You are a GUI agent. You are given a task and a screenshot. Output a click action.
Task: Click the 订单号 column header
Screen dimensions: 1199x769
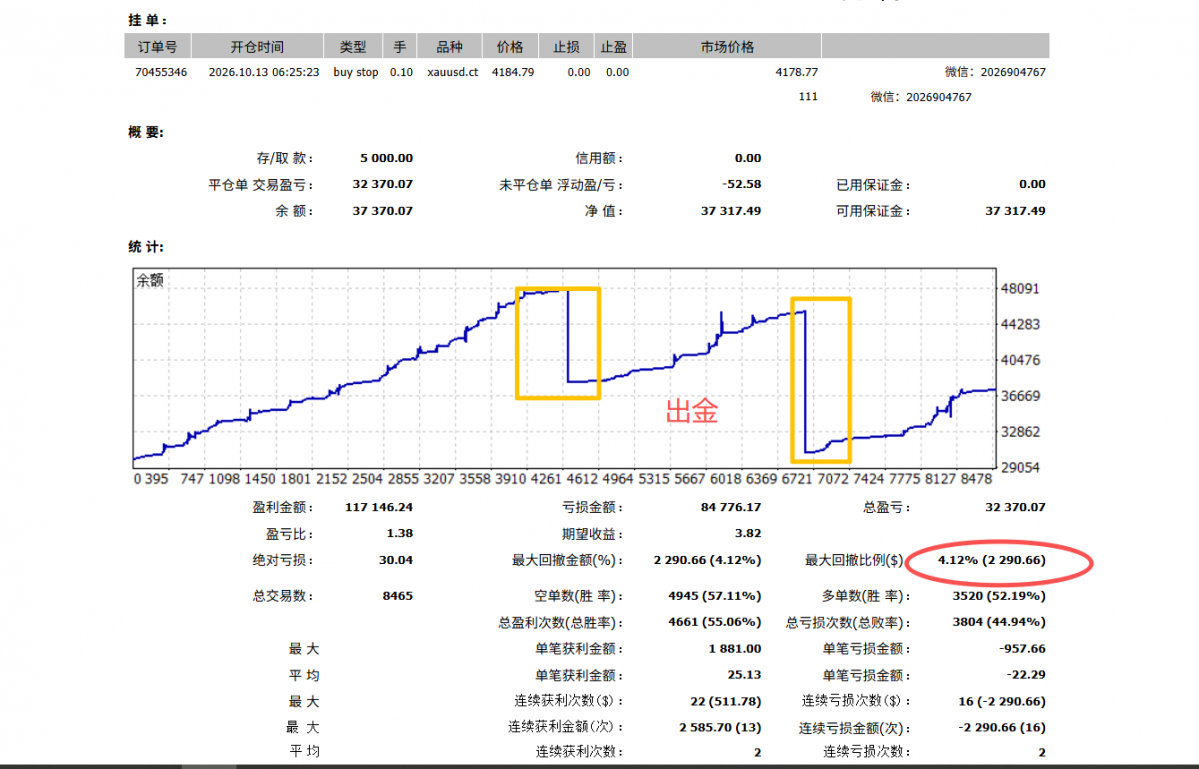(158, 47)
